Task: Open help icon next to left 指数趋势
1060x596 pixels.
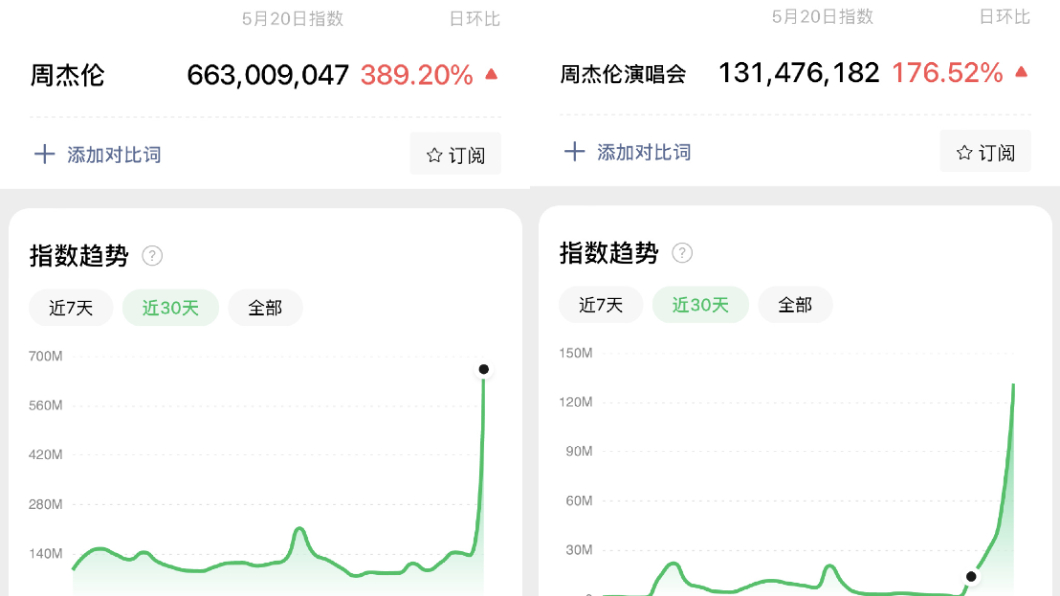Action: 152,256
